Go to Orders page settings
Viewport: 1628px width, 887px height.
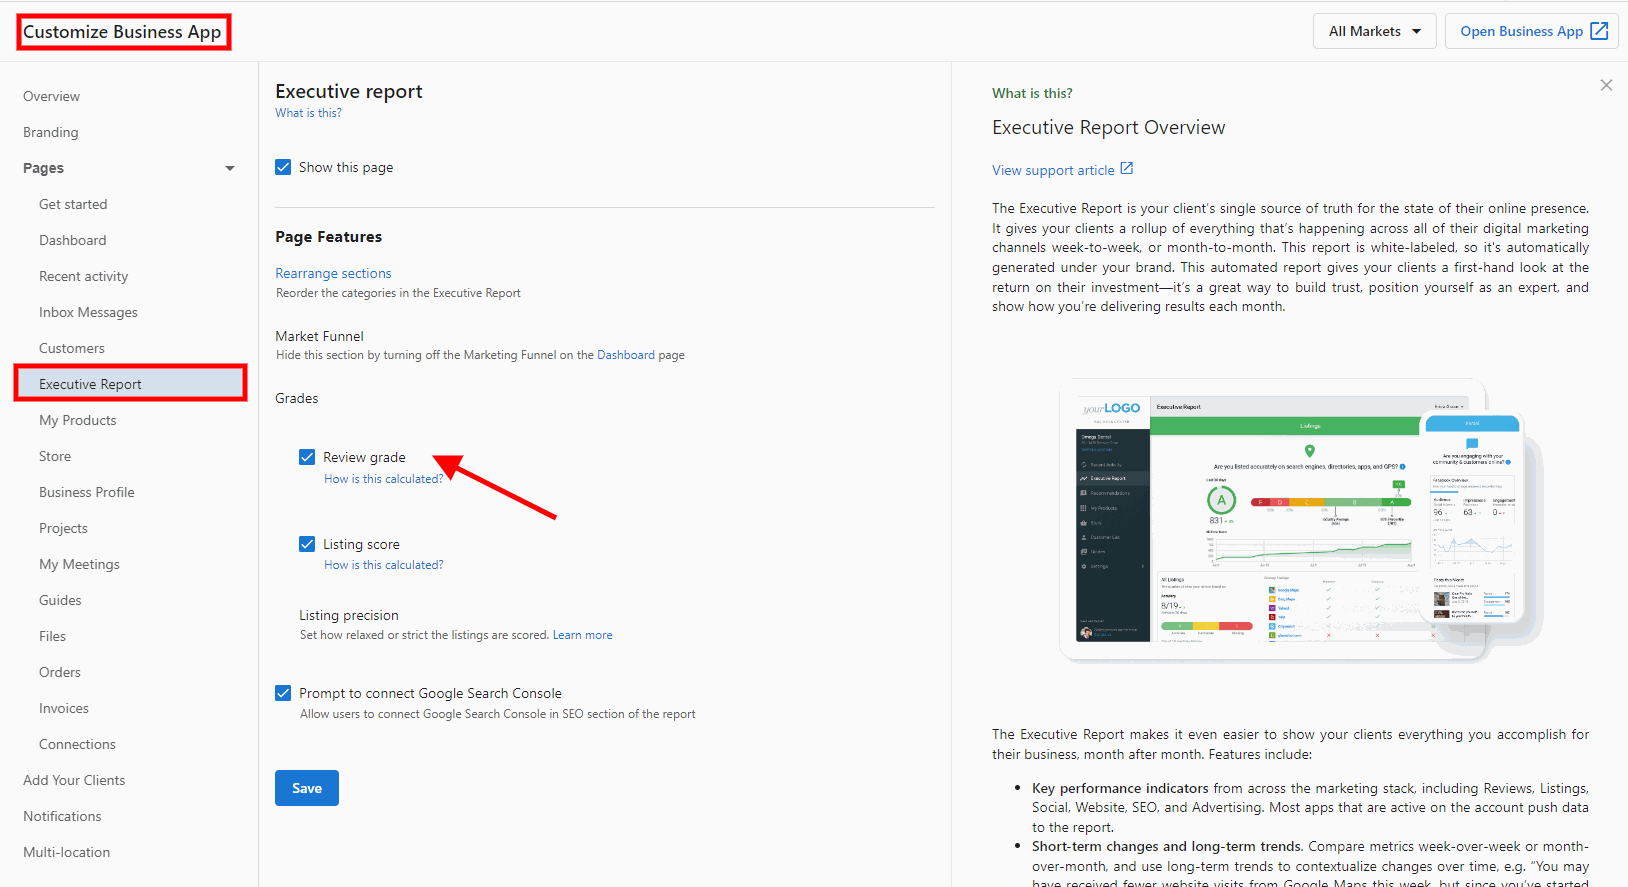60,672
